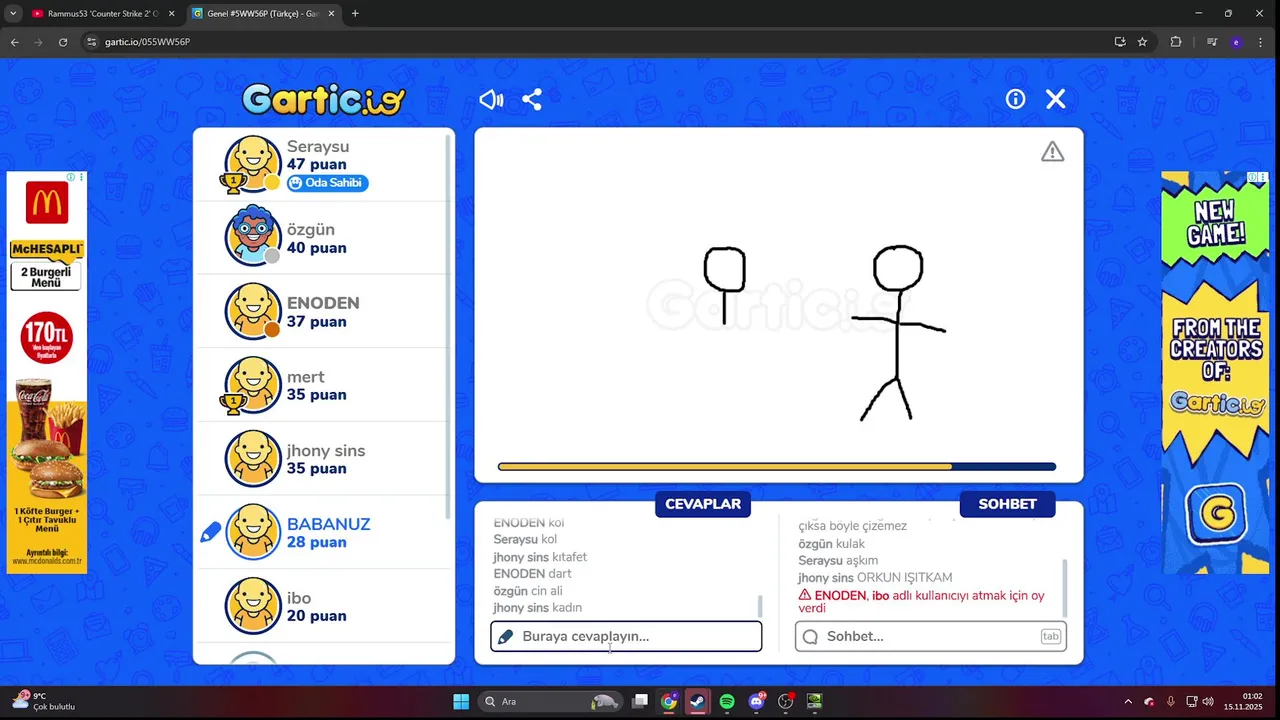Open the New Game Gartic ad banner
The image size is (1280, 720).
1214,372
